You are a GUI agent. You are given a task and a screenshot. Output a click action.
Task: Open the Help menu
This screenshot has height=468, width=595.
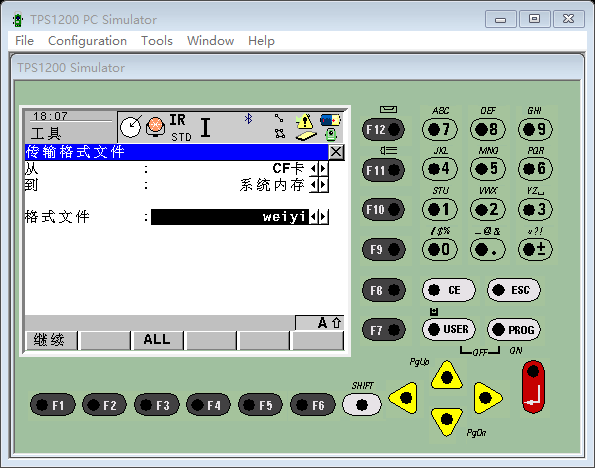click(x=261, y=41)
